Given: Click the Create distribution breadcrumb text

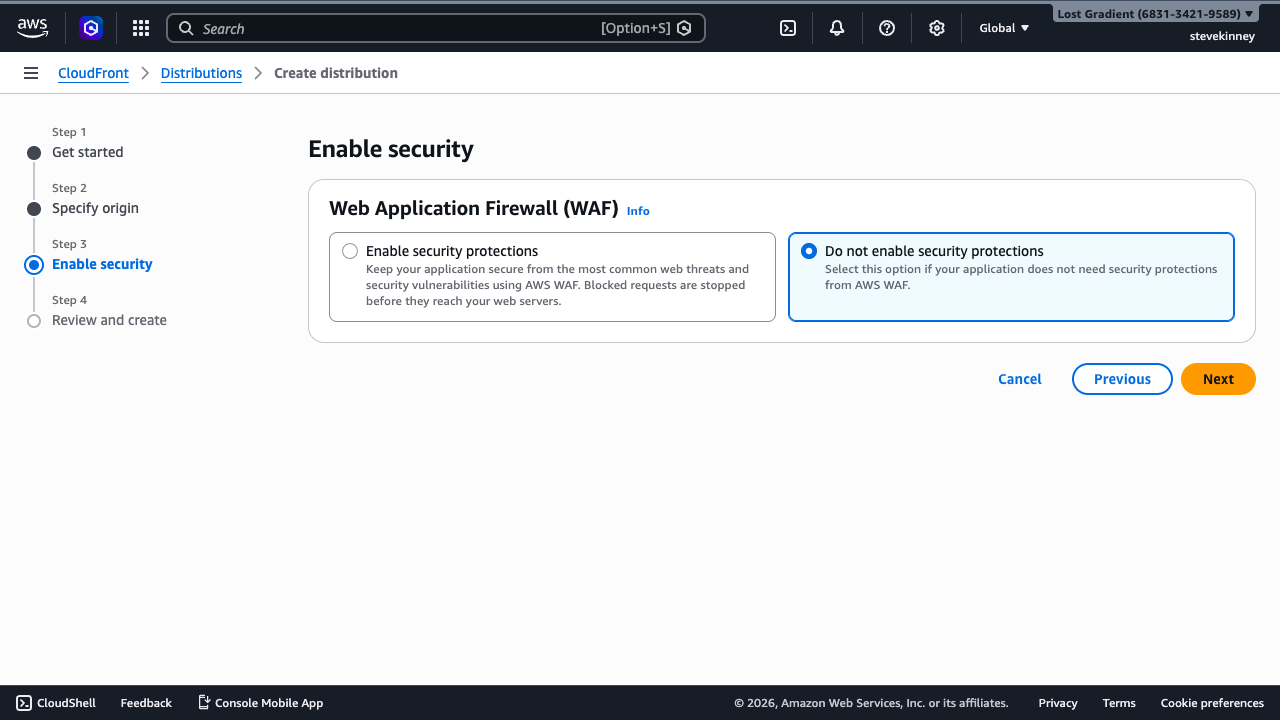Looking at the screenshot, I should pos(336,73).
